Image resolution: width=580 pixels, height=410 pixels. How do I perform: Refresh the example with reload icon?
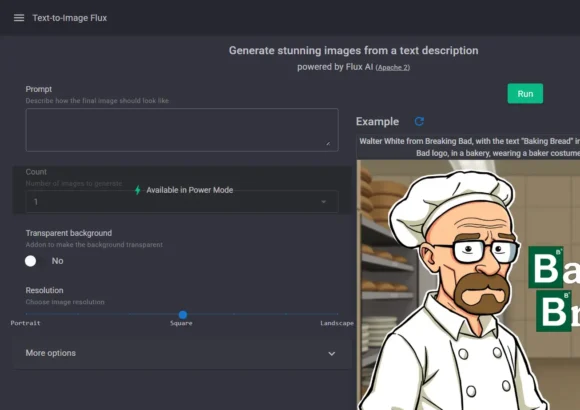click(x=419, y=121)
